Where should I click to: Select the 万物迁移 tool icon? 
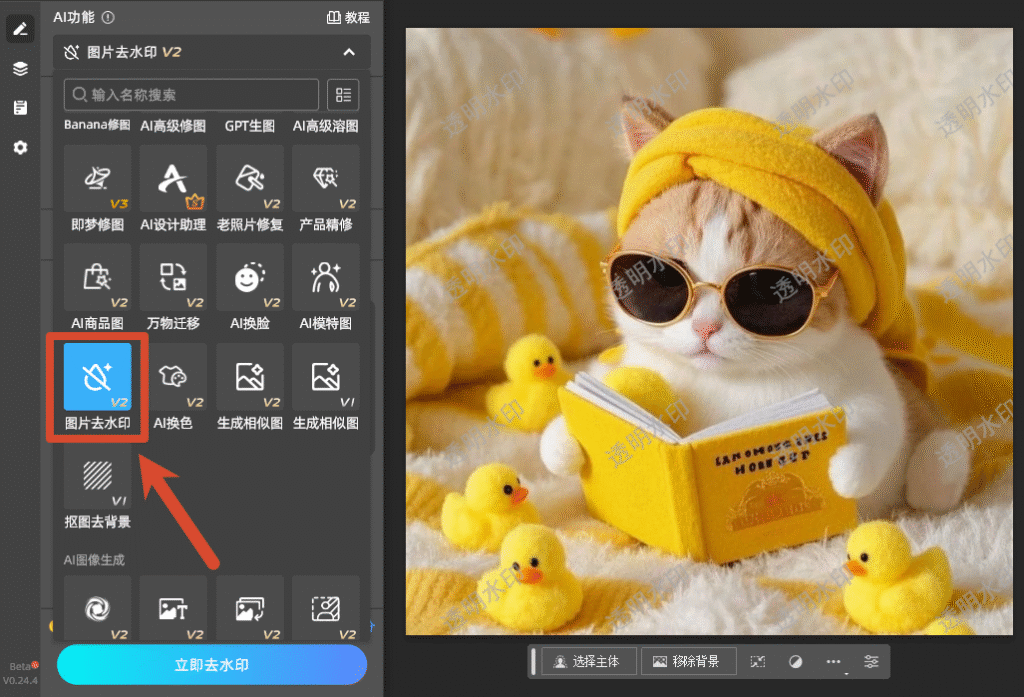pos(173,277)
